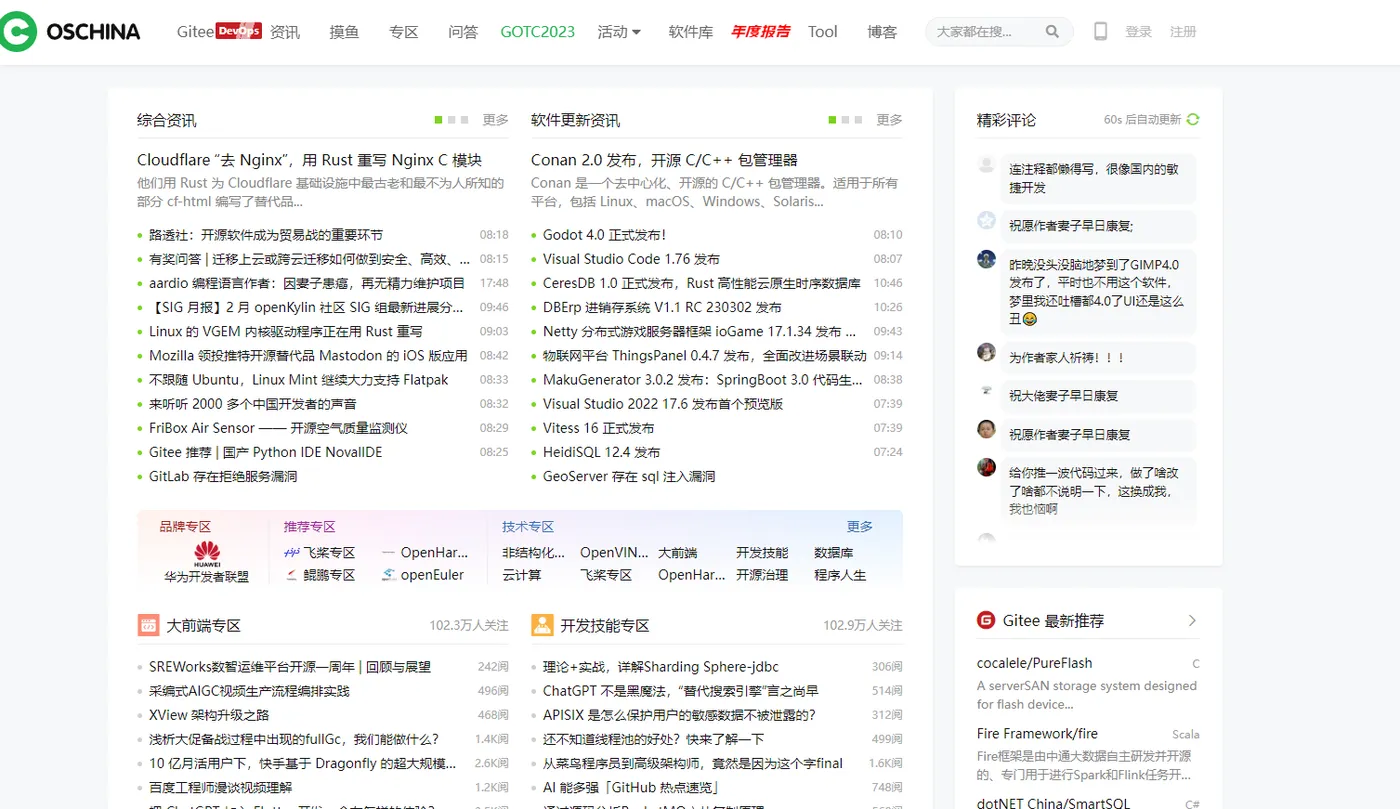Open Fire Framework/fire project

coord(1037,733)
